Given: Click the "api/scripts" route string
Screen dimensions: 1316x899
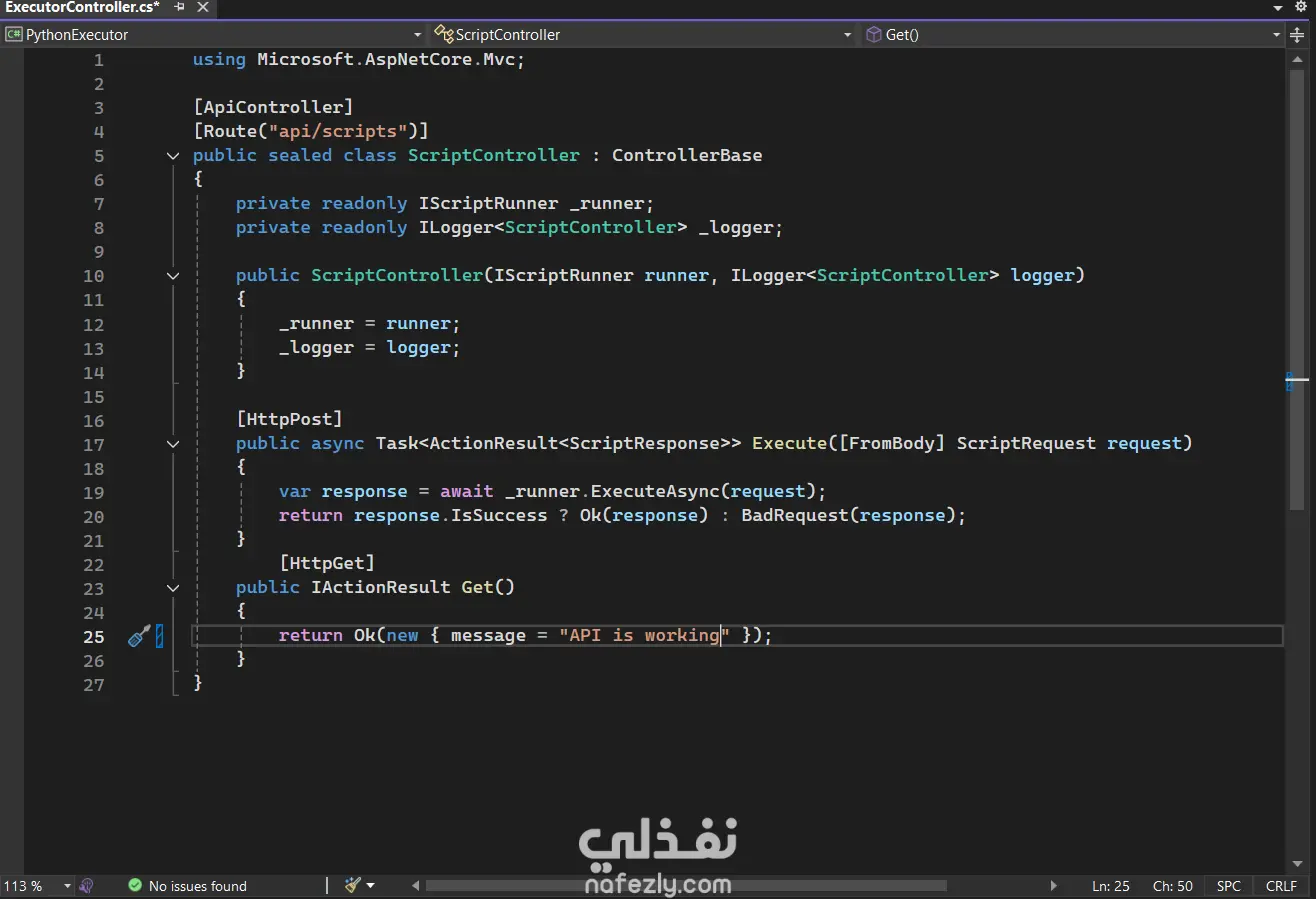Looking at the screenshot, I should [338, 131].
